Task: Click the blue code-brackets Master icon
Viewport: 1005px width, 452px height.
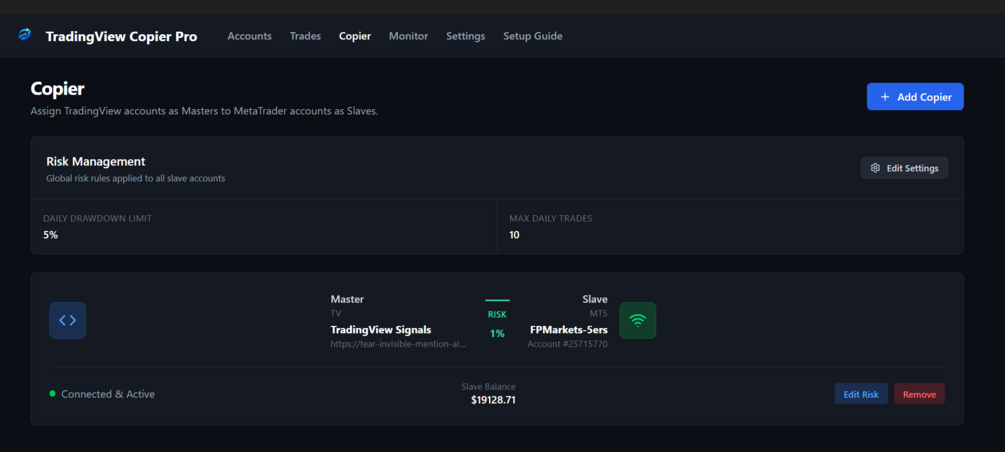Action: tap(67, 321)
